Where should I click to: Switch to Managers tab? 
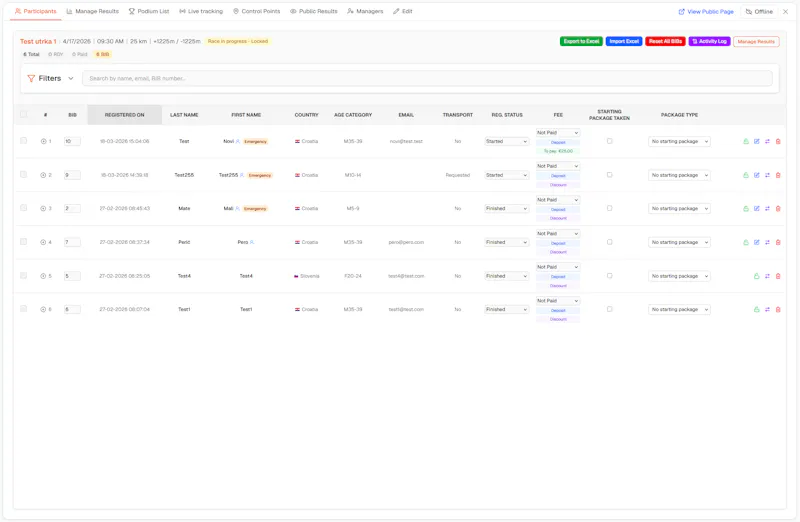tap(365, 11)
